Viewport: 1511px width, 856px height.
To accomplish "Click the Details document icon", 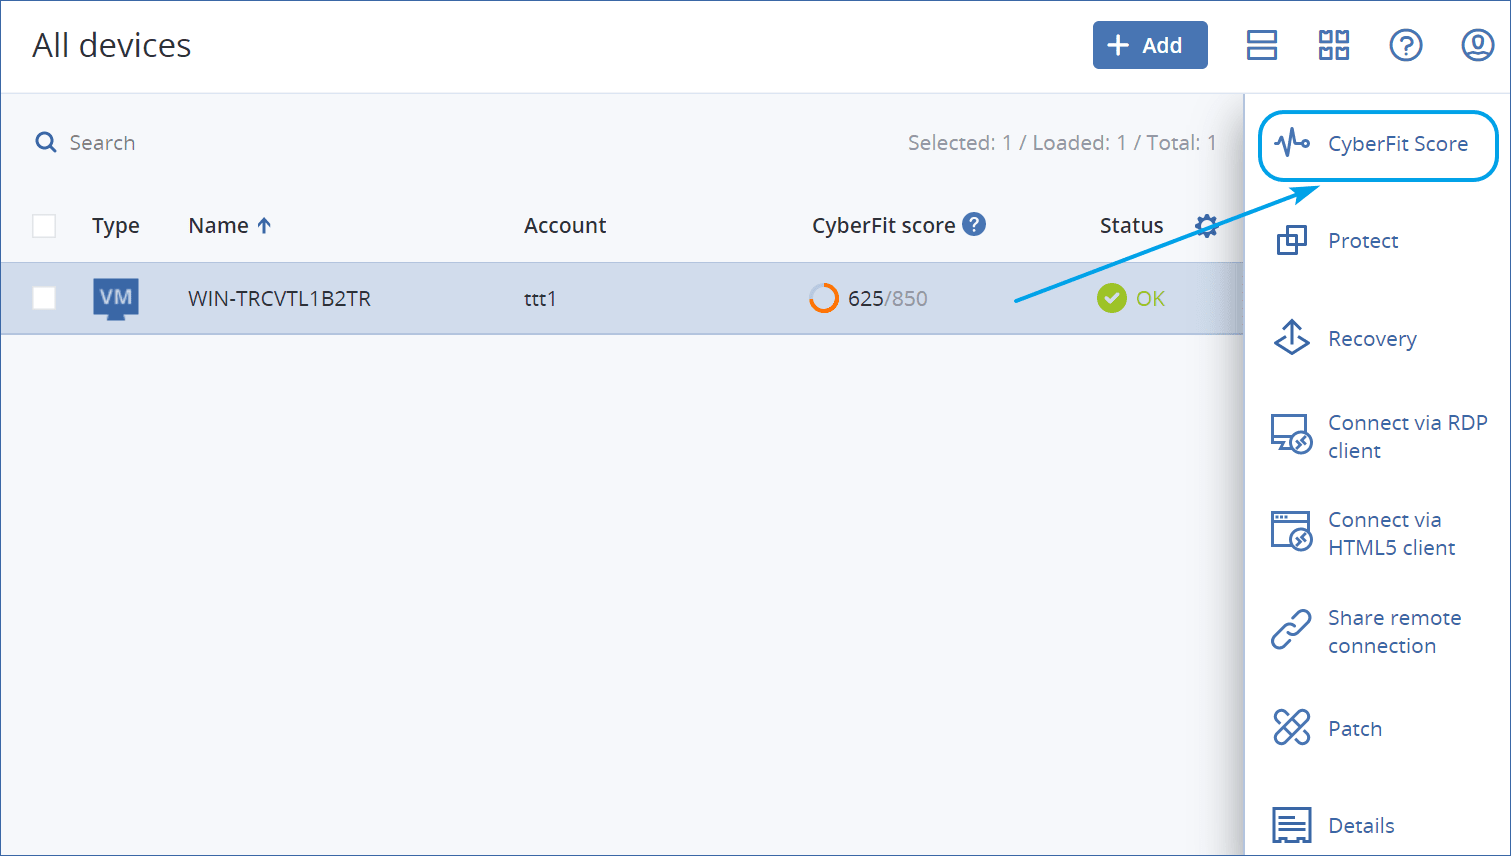I will click(1292, 825).
